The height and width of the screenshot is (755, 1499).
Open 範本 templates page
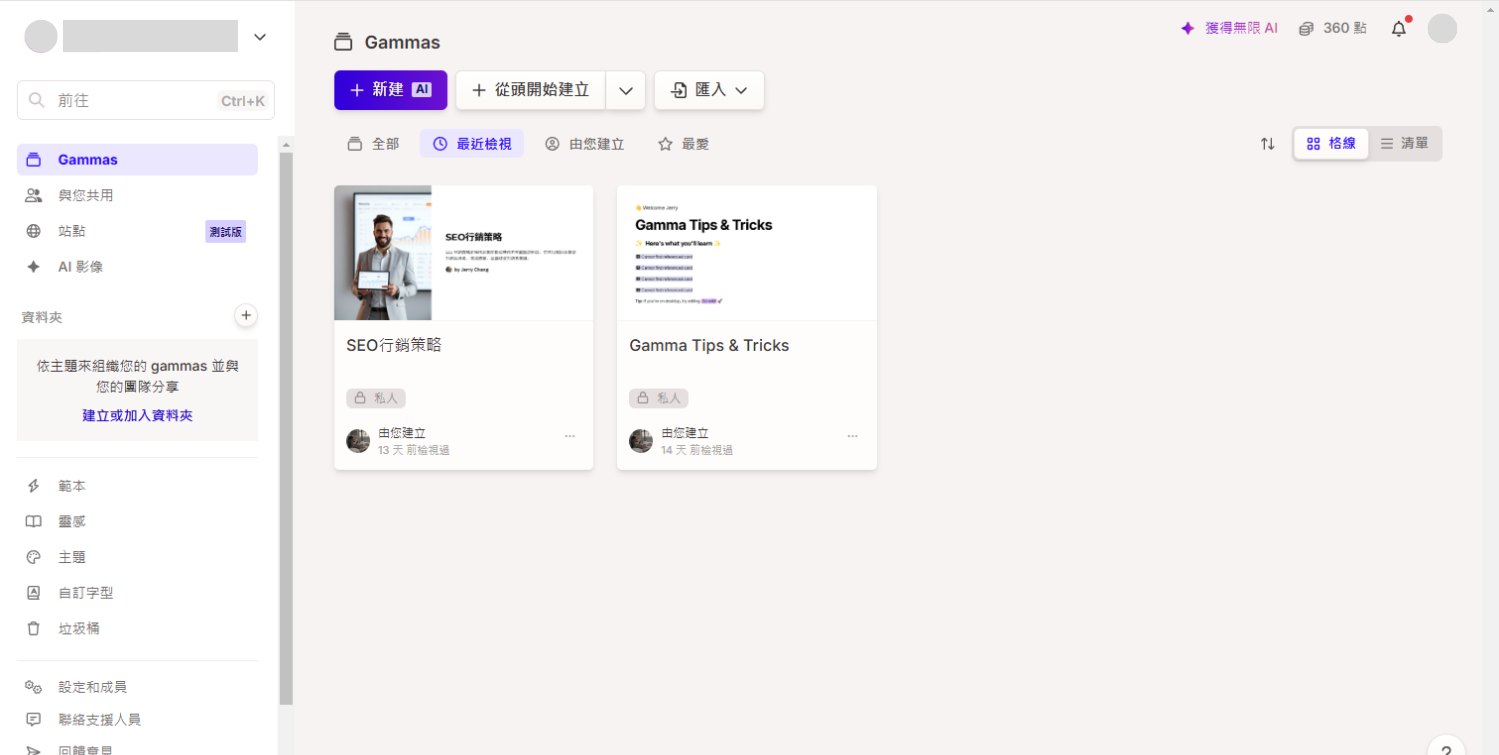(137, 486)
